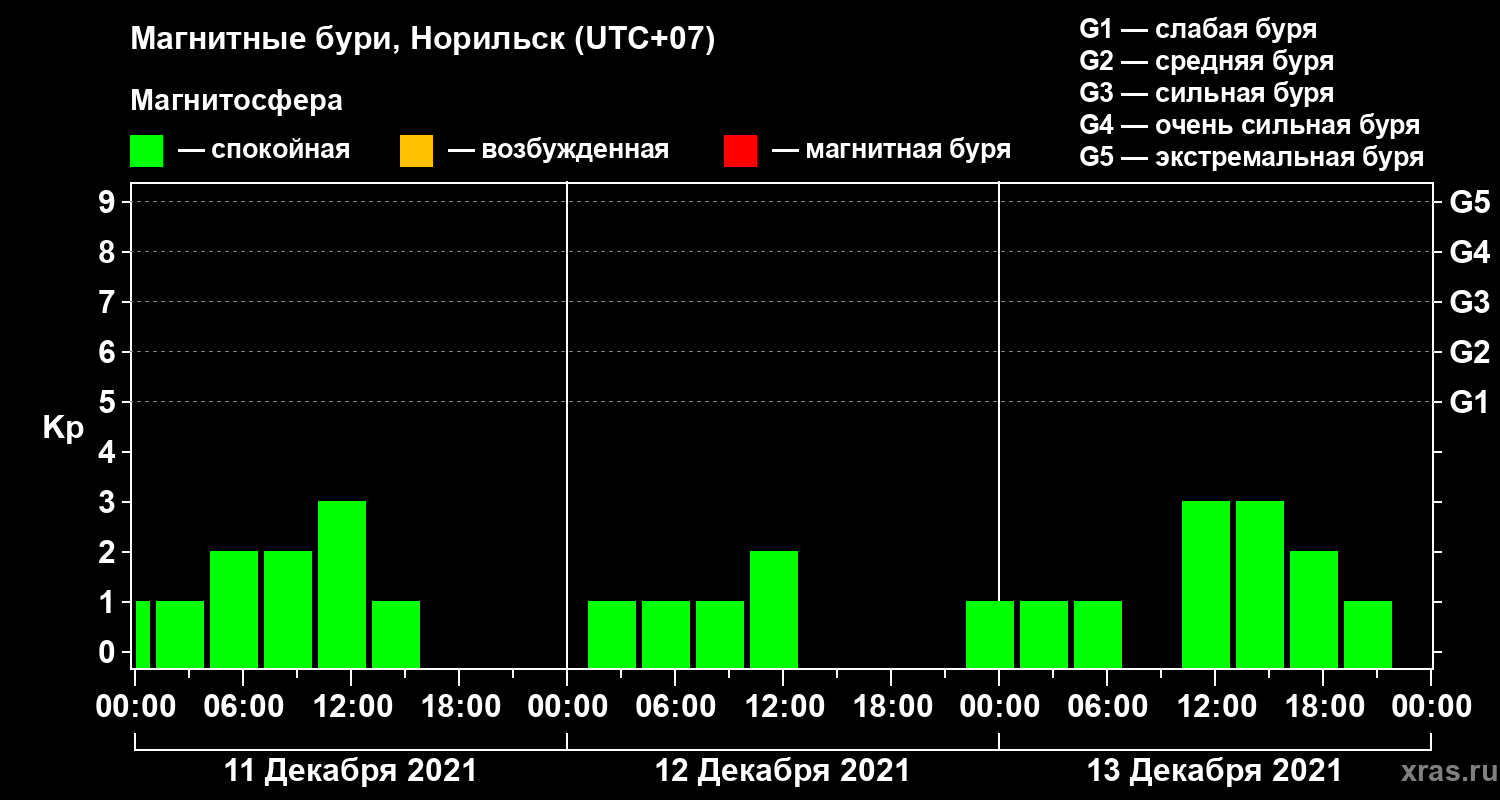Click the 'G2 — средняя буря' legend line
This screenshot has height=800, width=1500.
pos(1207,61)
